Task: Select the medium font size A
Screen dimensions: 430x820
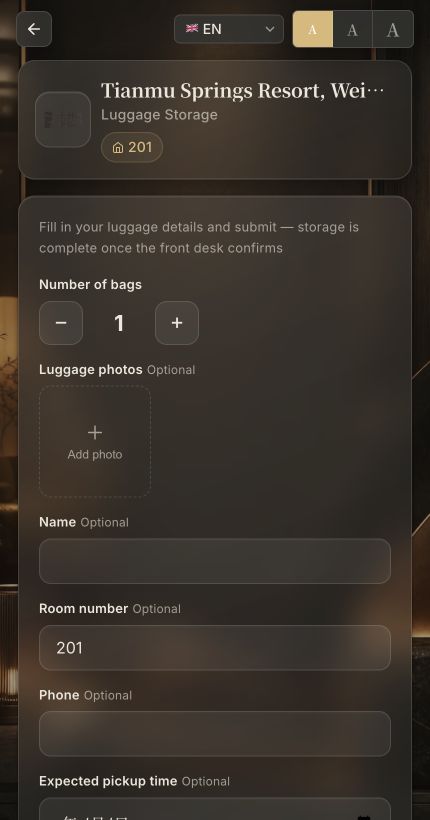Action: pos(353,29)
